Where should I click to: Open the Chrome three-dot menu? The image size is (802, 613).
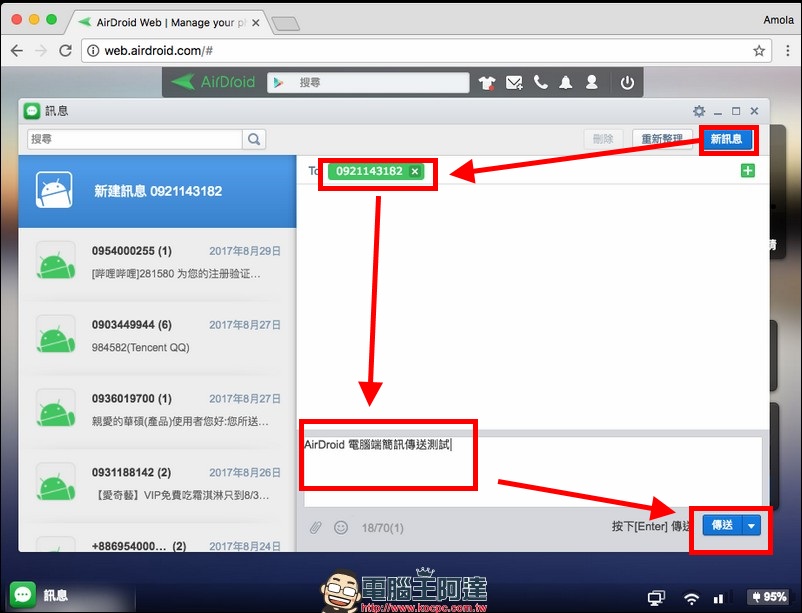[x=788, y=51]
